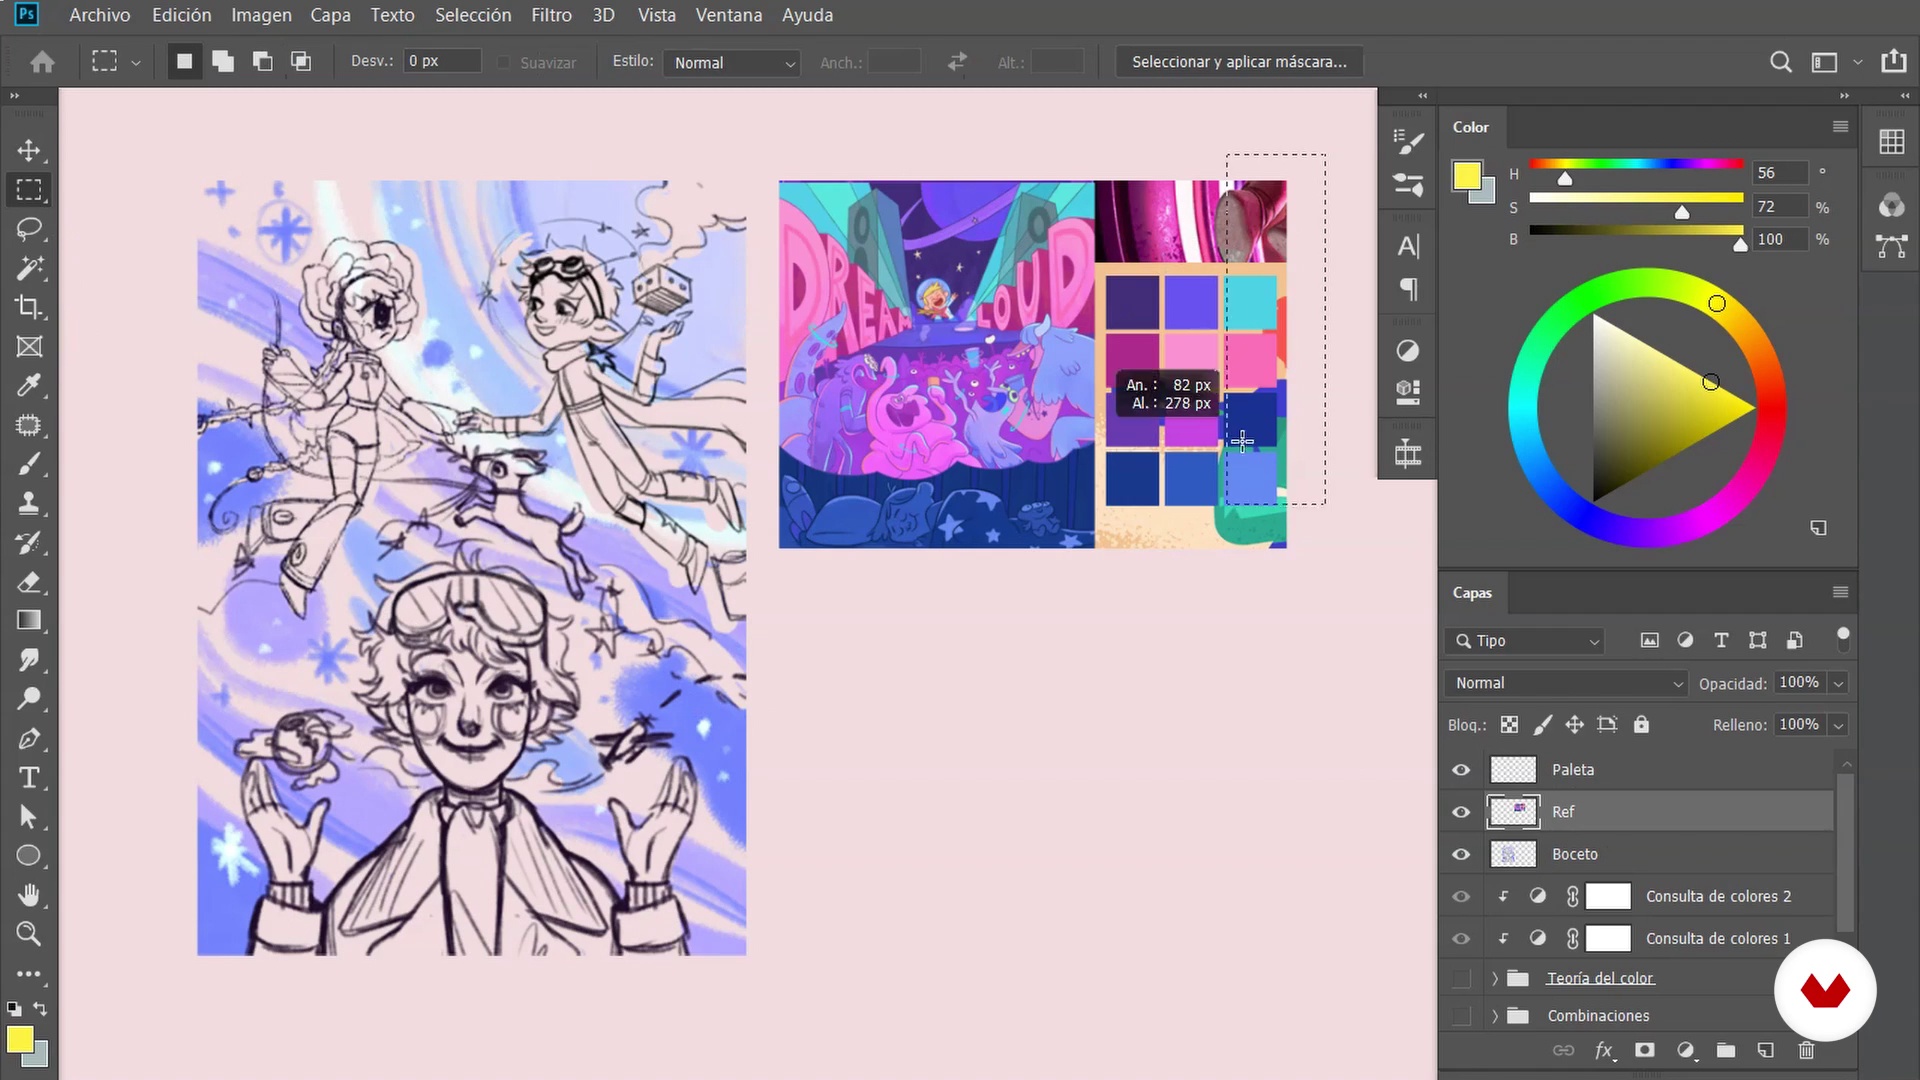Click Create new group folder icon
Viewport: 1920px width, 1080px height.
(x=1726, y=1050)
